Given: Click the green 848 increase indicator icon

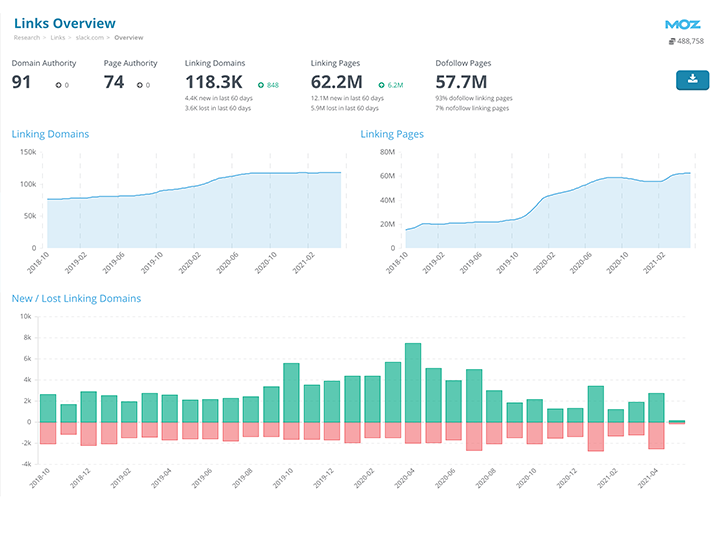Looking at the screenshot, I should (261, 85).
